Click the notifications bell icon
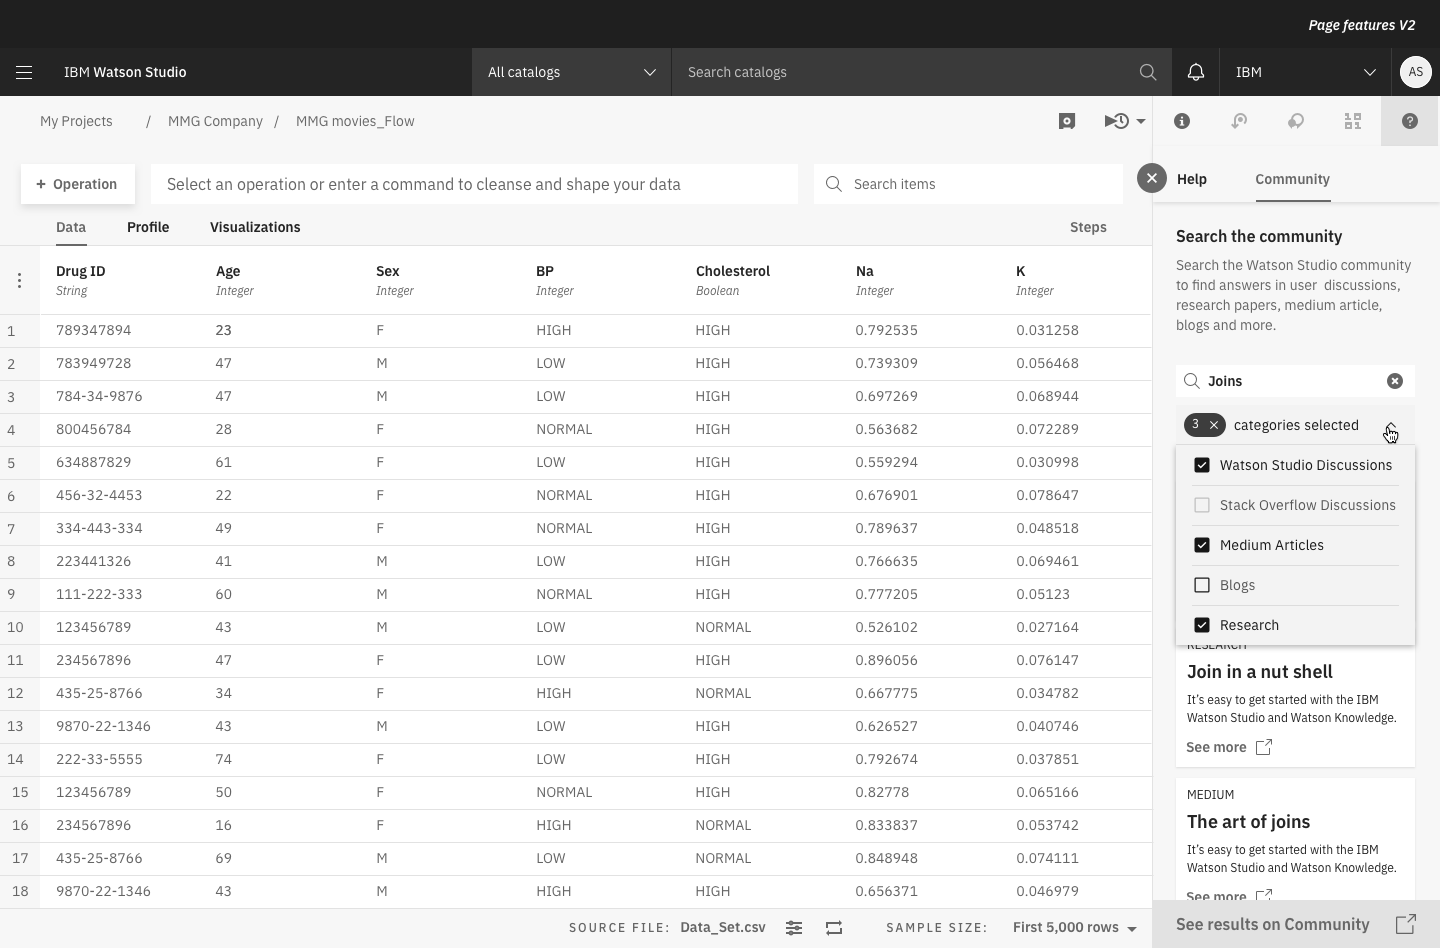This screenshot has height=948, width=1440. 1195,72
